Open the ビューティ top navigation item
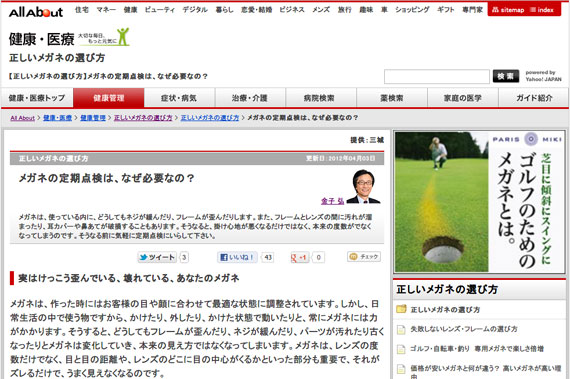 point(160,10)
